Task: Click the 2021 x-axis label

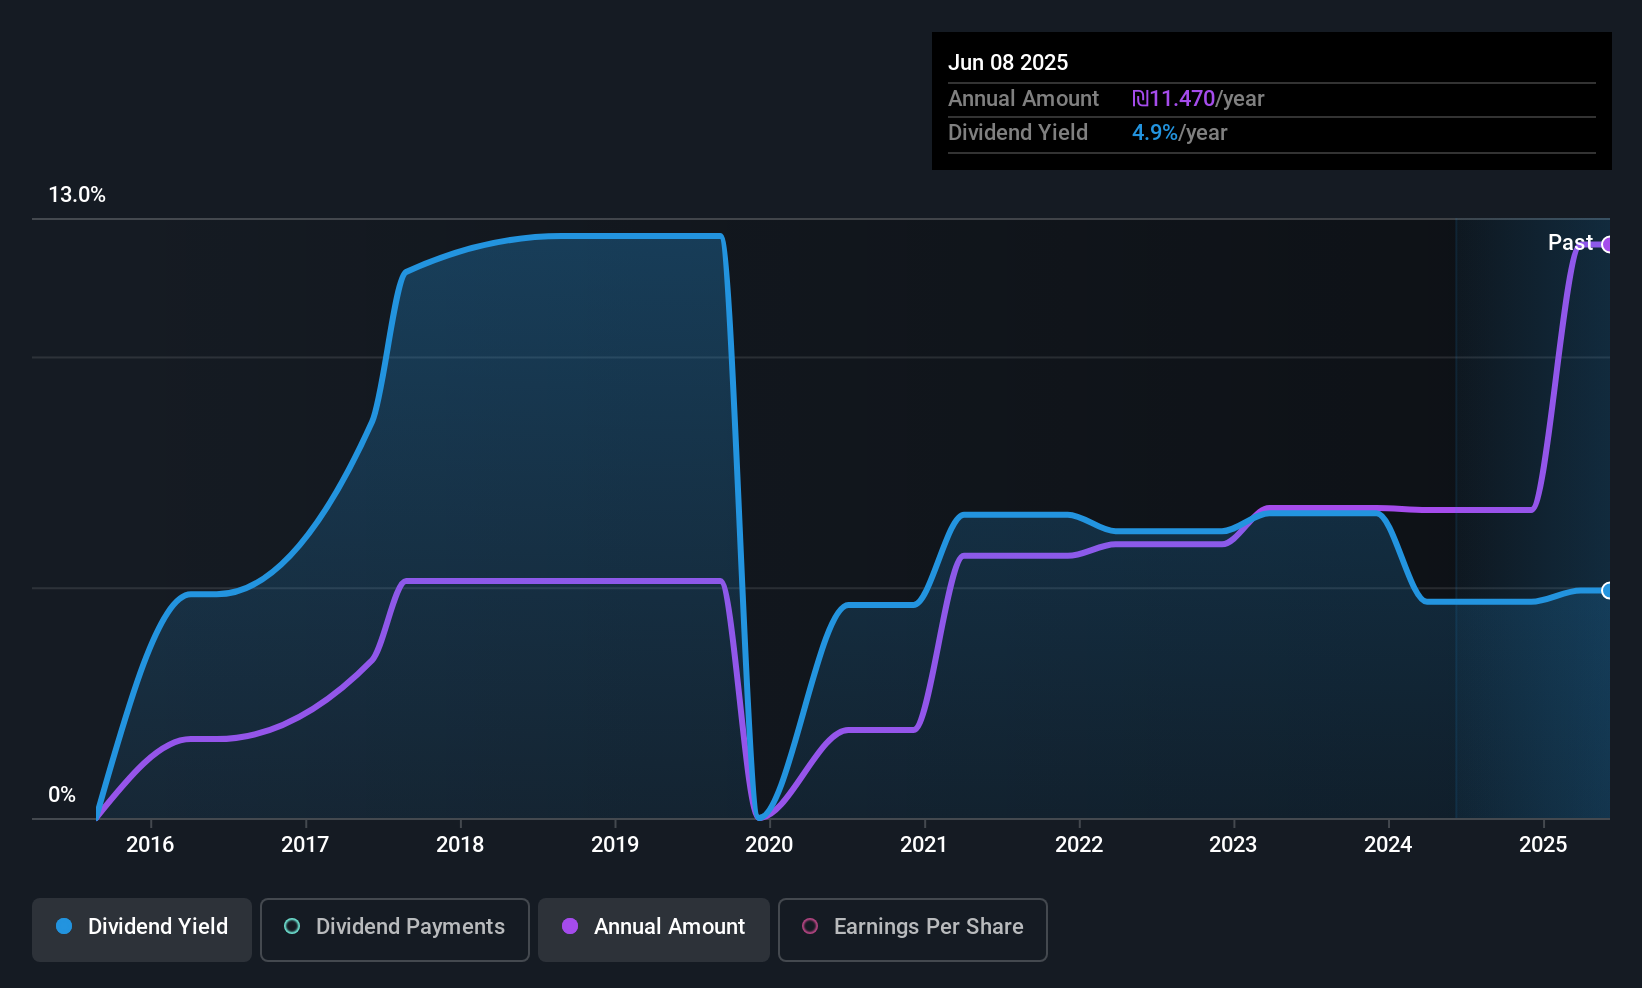Action: pyautogui.click(x=924, y=844)
